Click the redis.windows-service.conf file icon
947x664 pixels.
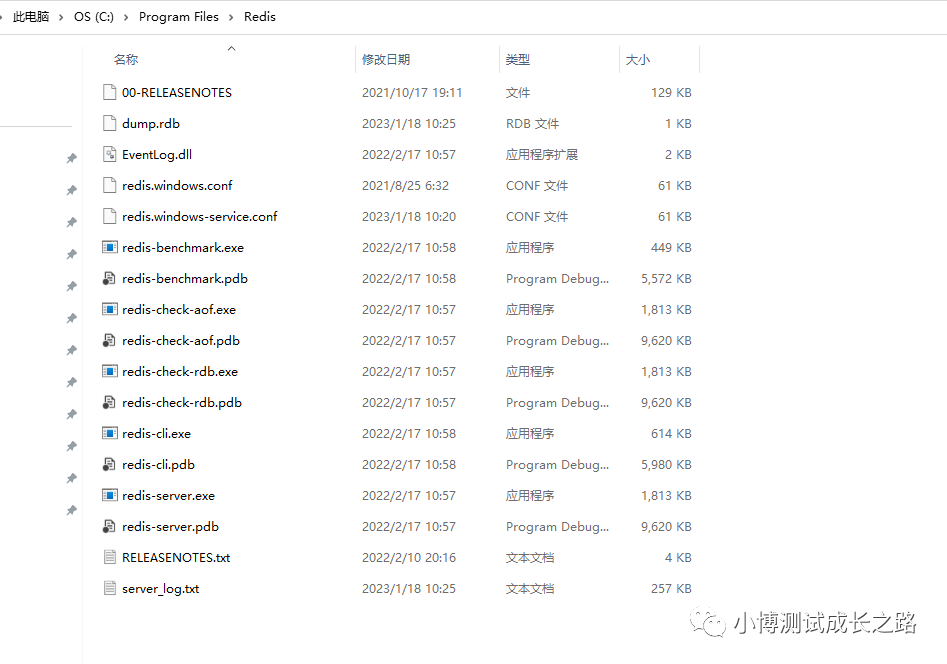click(x=109, y=216)
